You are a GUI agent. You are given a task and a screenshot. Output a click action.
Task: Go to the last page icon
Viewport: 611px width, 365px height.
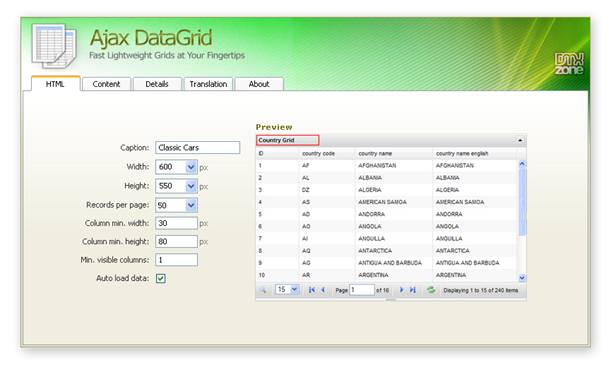click(413, 290)
